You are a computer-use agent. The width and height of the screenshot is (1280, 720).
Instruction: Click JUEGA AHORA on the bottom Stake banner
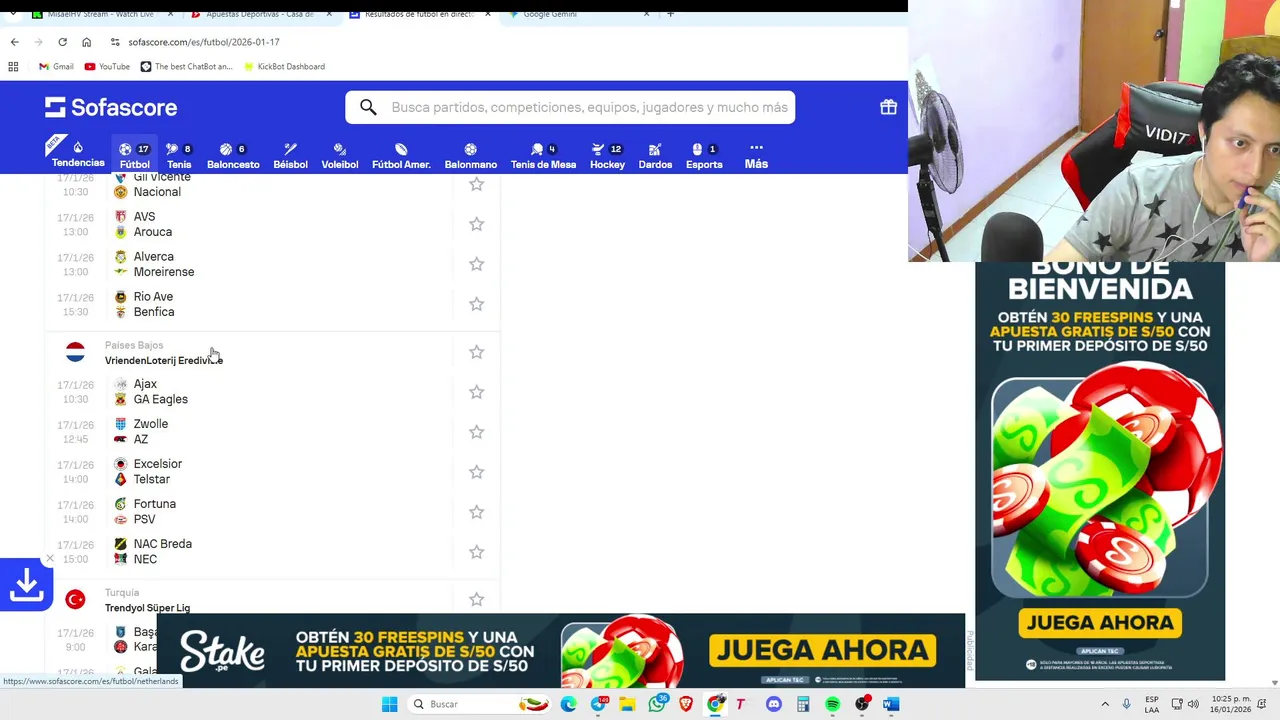coord(823,651)
